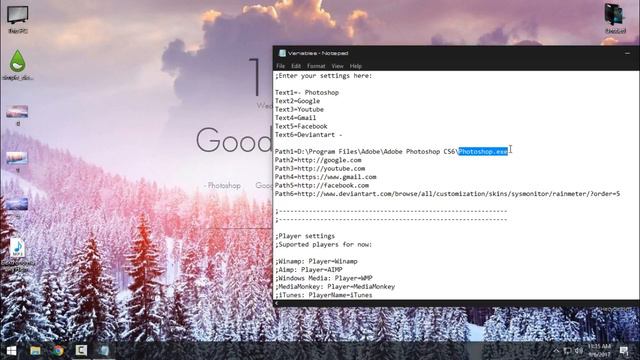Viewport: 640px width, 360px height.
Task: Place cursor in 'Text6=Deviantart -' line
Action: click(x=309, y=135)
